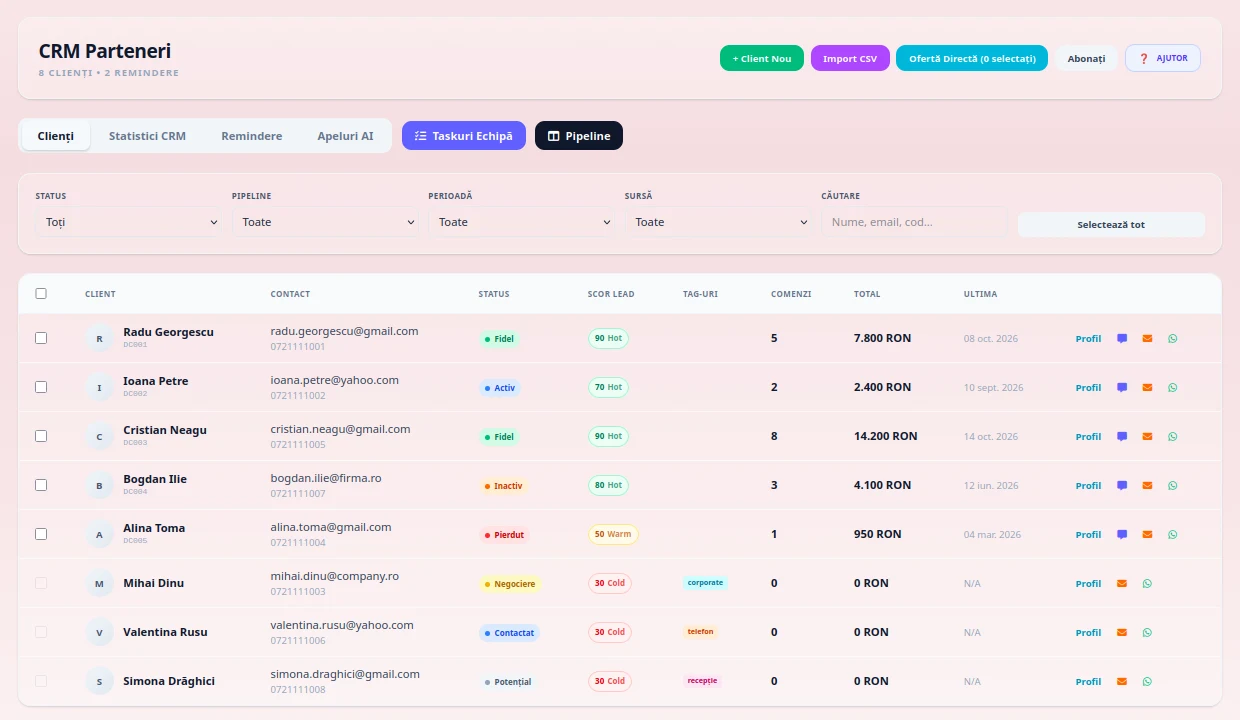
Task: Expand the Status filter dropdown
Action: (x=130, y=222)
